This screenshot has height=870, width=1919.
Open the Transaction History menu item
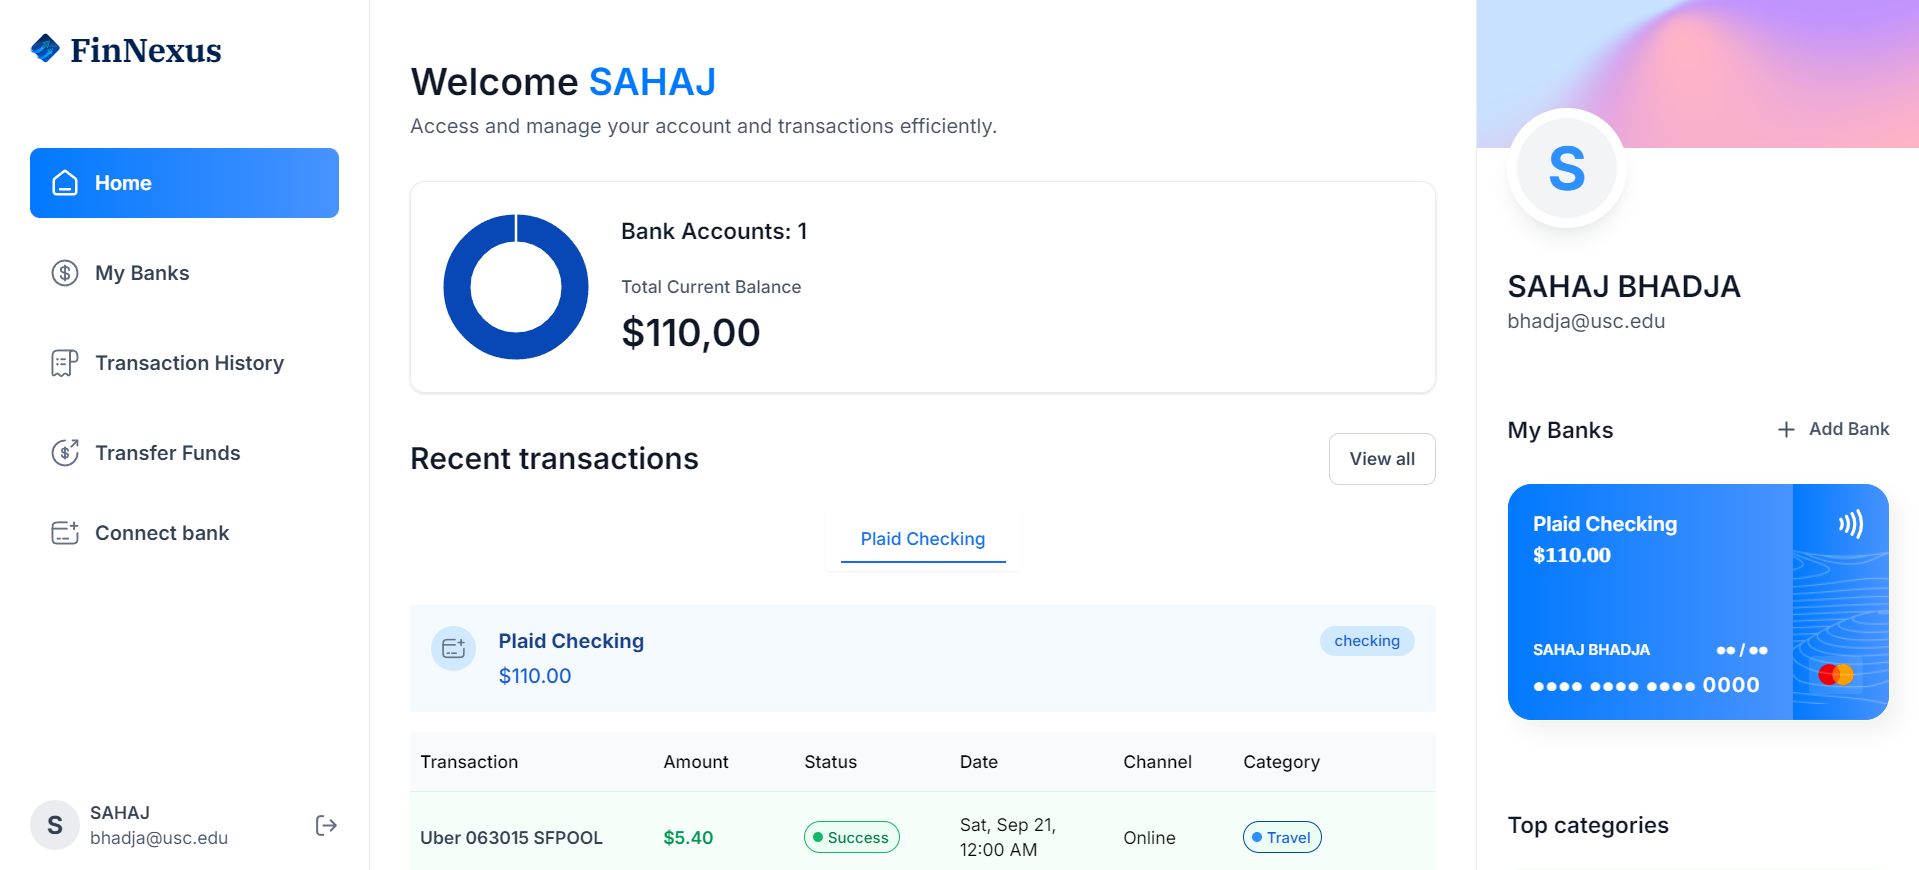[189, 363]
